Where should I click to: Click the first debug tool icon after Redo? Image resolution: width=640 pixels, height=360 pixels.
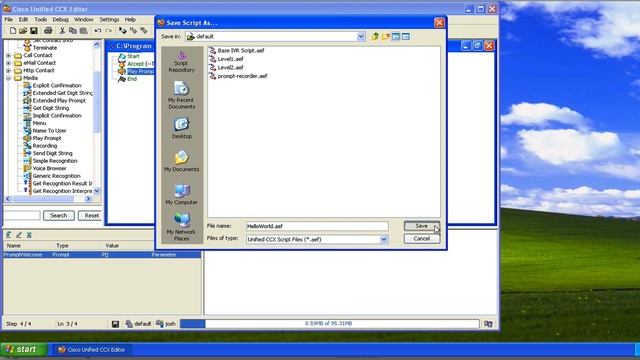click(122, 31)
